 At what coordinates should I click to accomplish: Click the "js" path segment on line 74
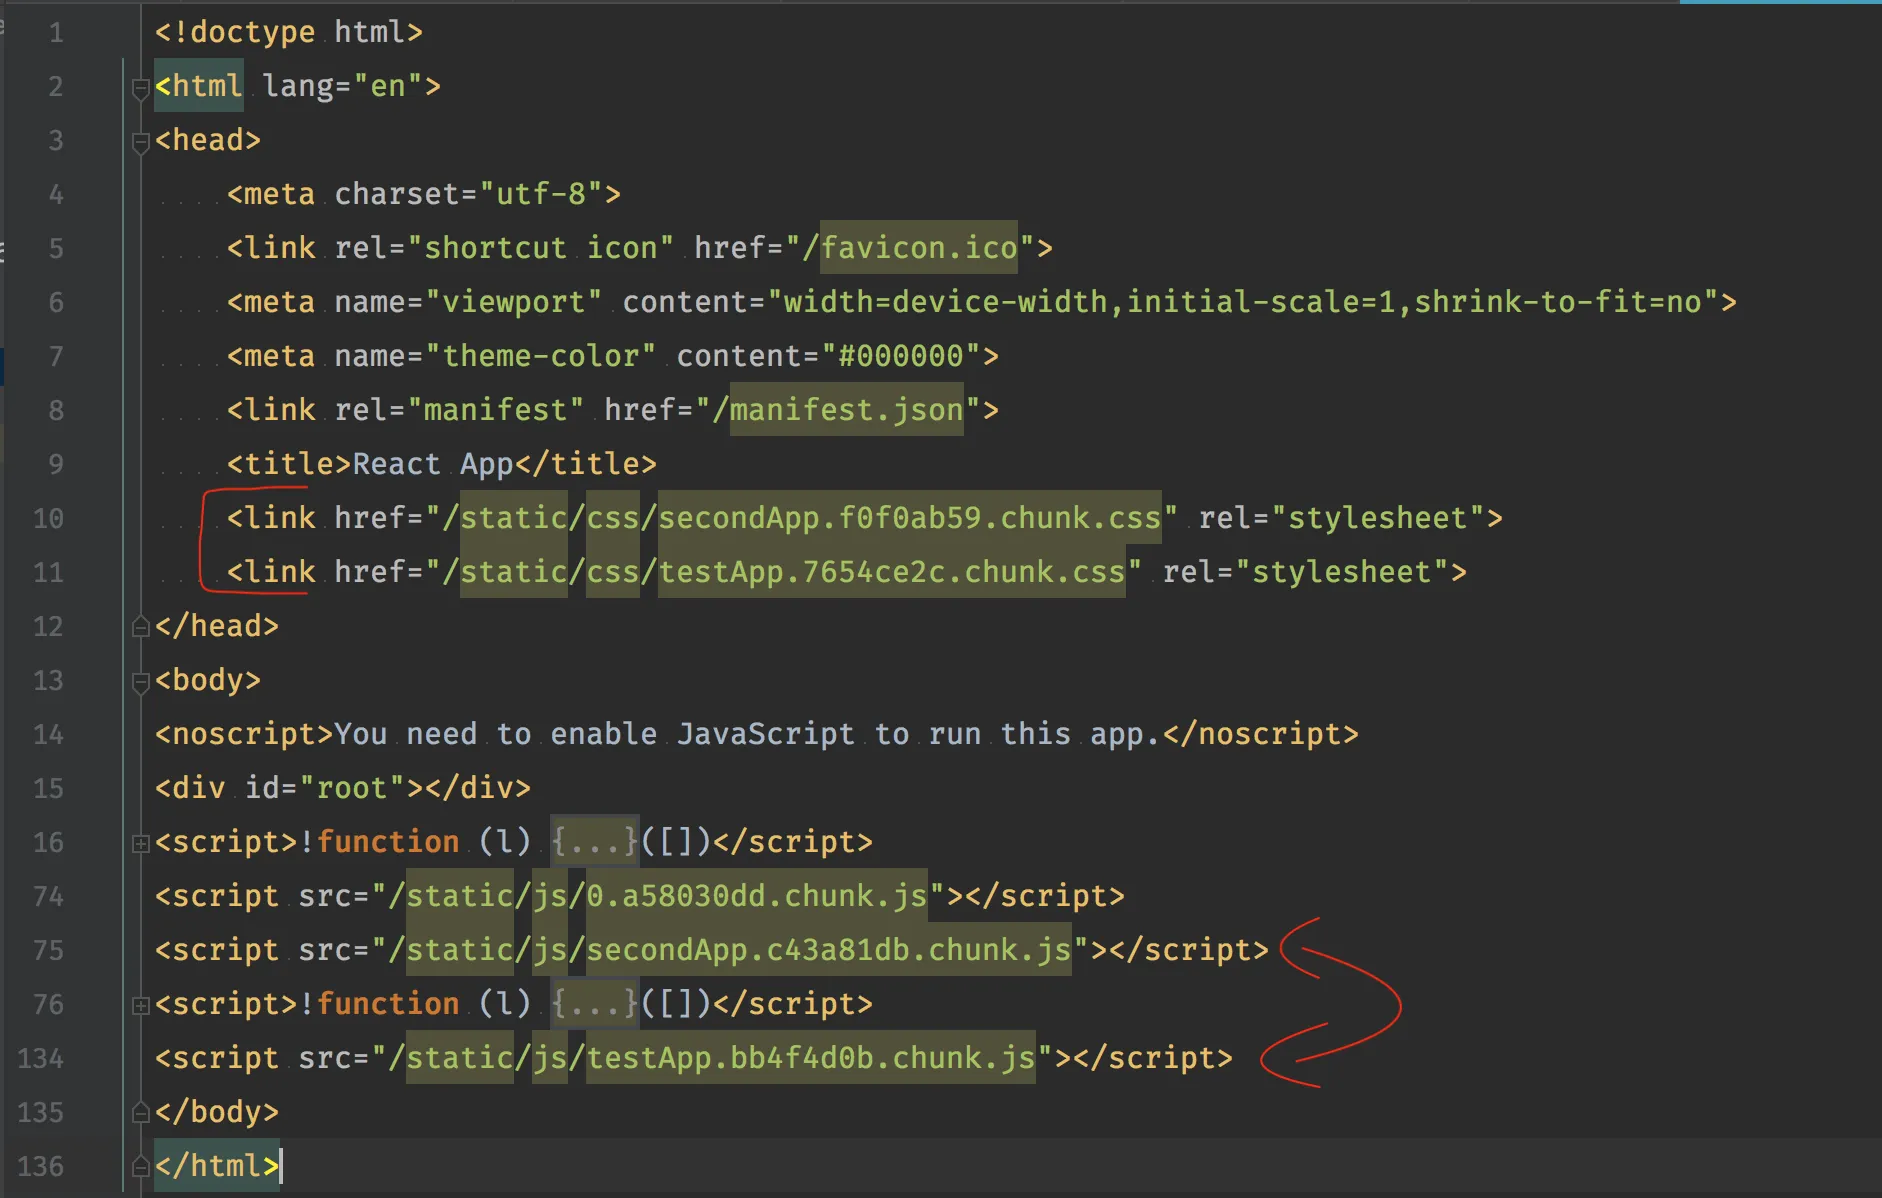pyautogui.click(x=550, y=896)
